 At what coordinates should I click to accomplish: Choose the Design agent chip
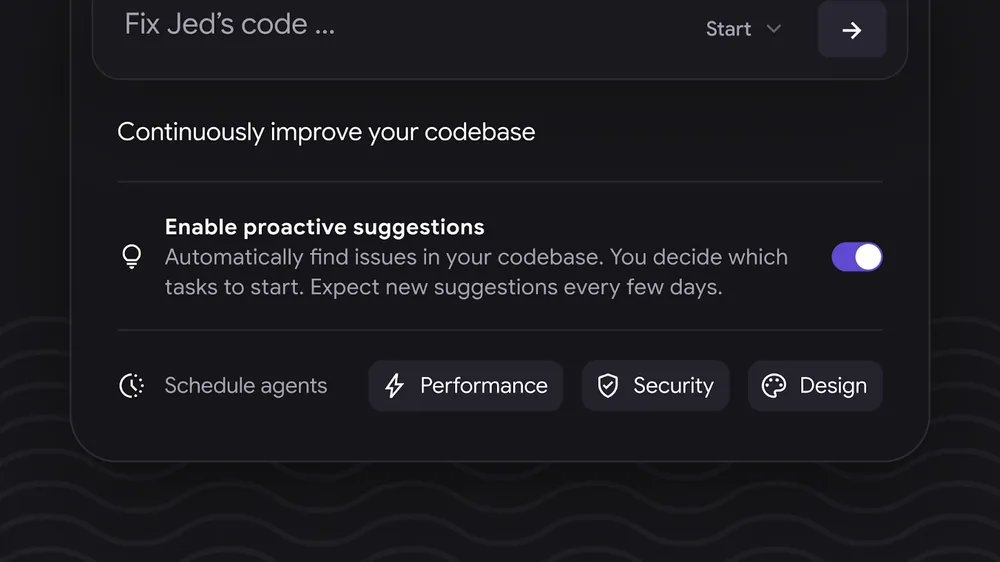(x=815, y=386)
